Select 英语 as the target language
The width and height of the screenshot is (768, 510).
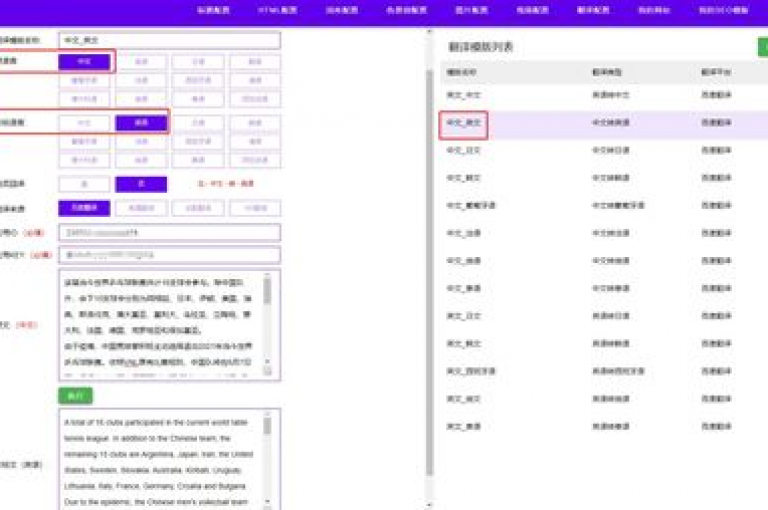[x=141, y=123]
